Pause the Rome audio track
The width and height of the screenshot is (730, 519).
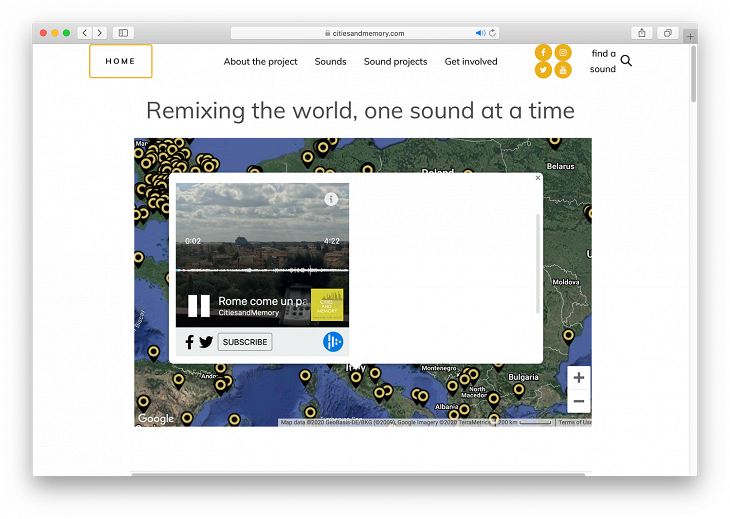(199, 306)
